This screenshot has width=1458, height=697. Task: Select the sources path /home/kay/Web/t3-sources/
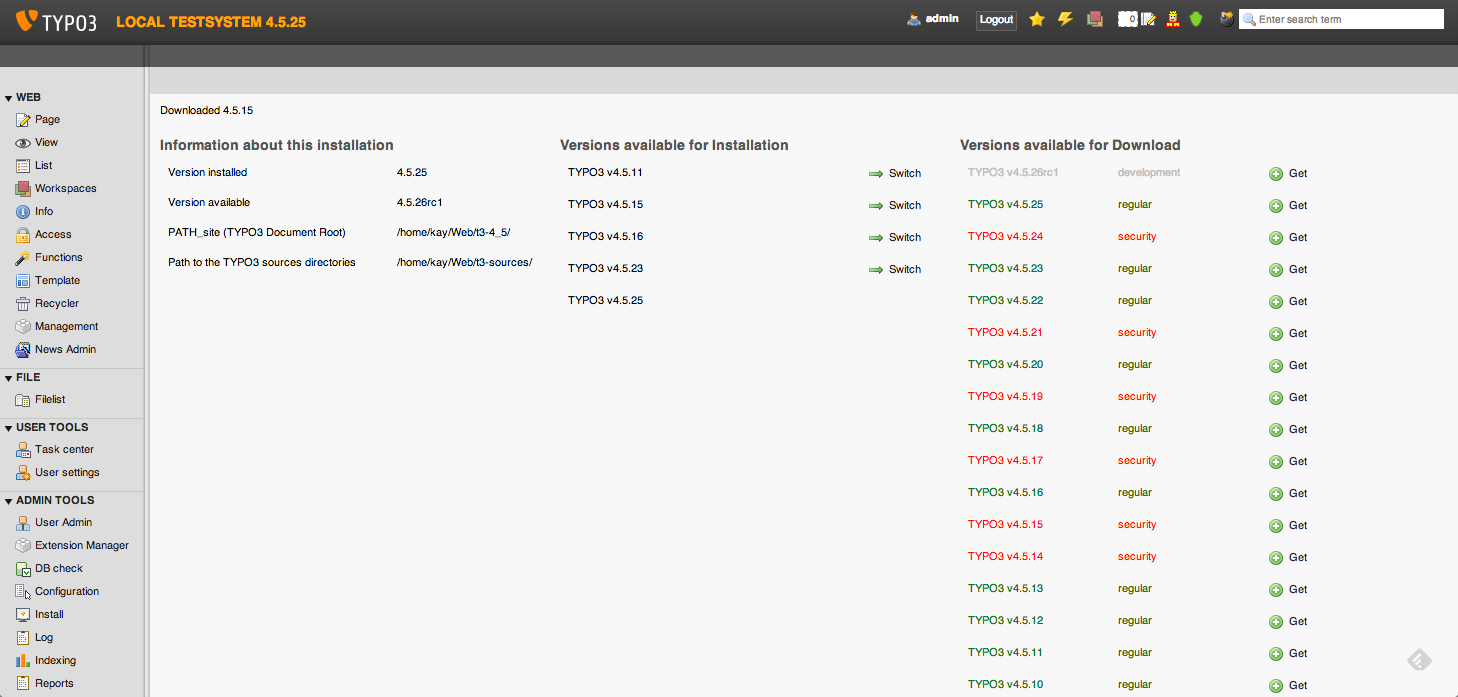pyautogui.click(x=464, y=262)
